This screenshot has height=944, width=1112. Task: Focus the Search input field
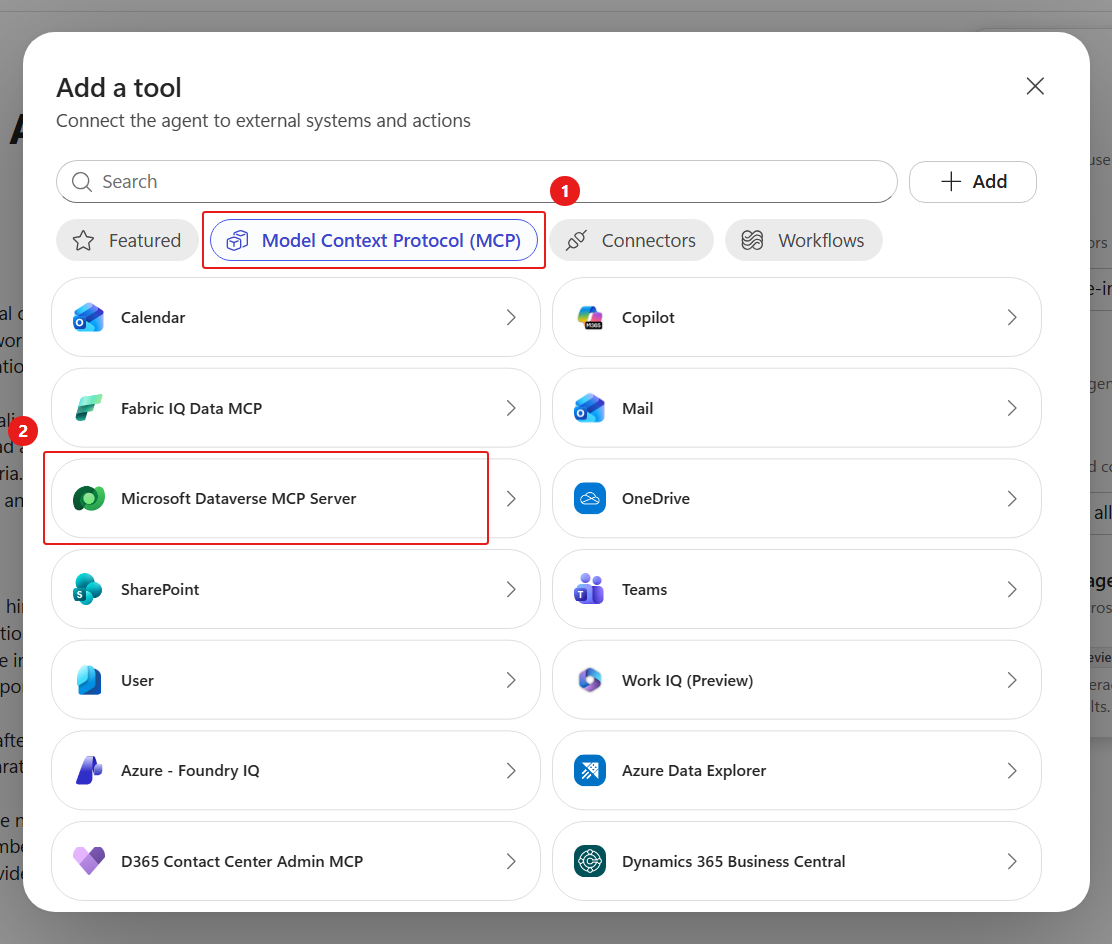[x=477, y=182]
